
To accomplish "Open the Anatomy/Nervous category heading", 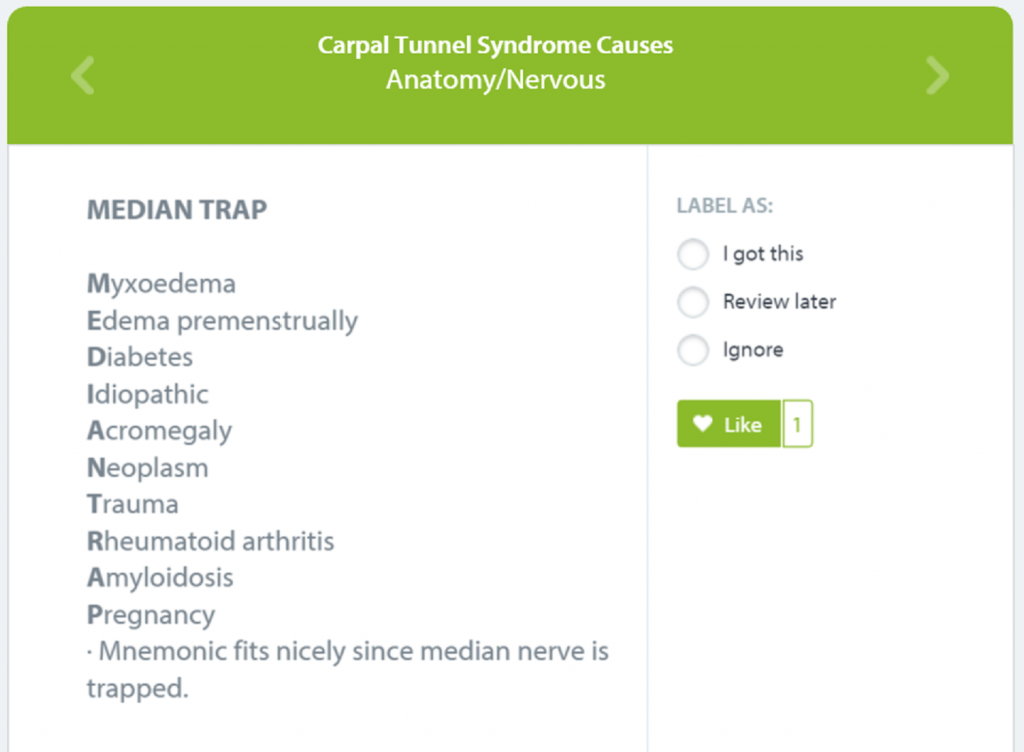I will pyautogui.click(x=495, y=80).
